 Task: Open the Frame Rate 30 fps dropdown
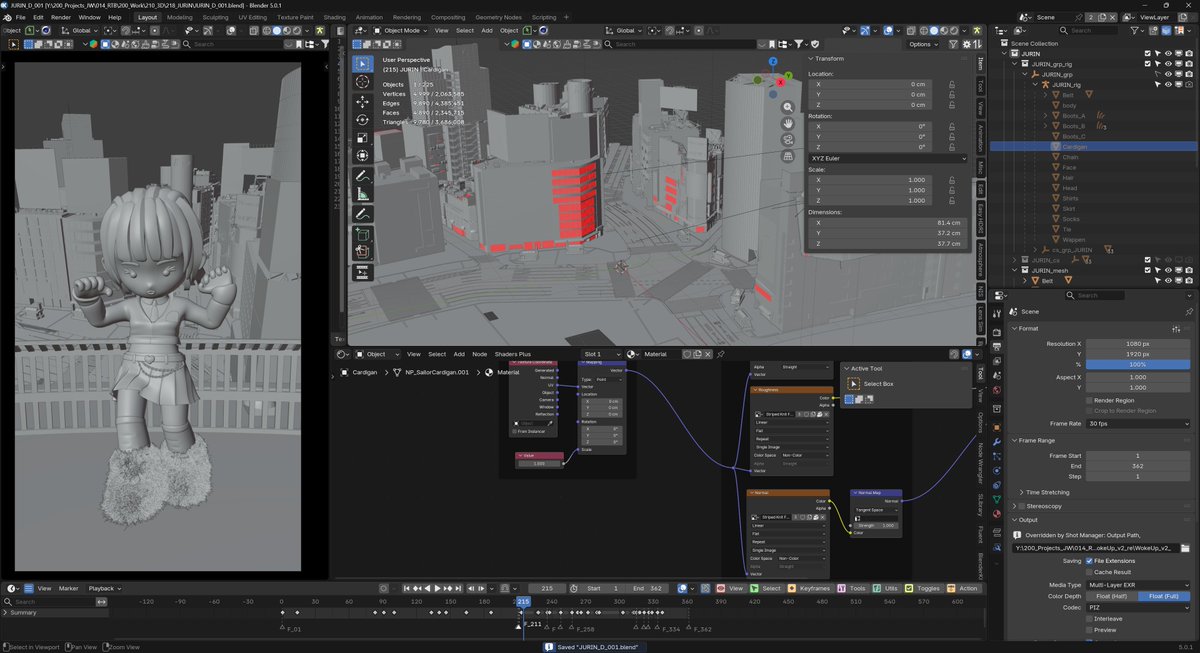(1138, 423)
